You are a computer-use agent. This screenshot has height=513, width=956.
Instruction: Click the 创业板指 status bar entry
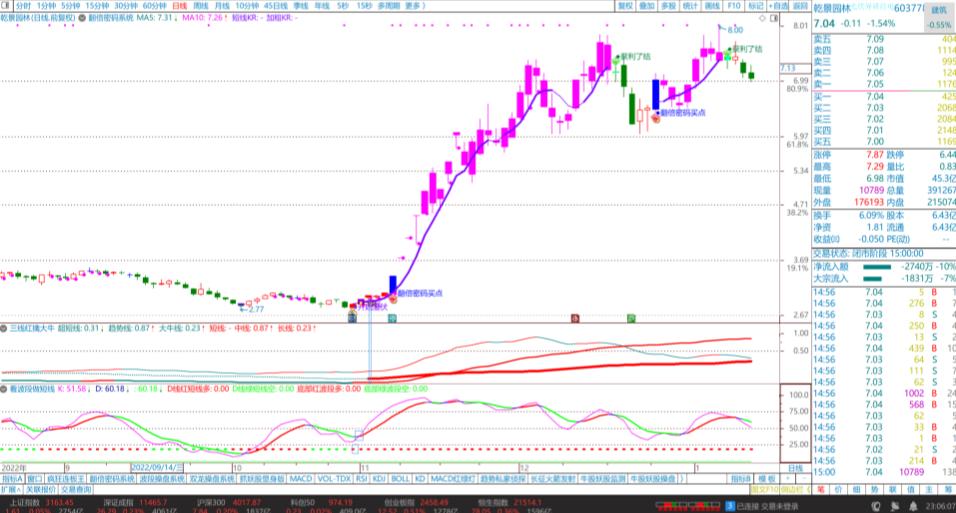point(418,503)
